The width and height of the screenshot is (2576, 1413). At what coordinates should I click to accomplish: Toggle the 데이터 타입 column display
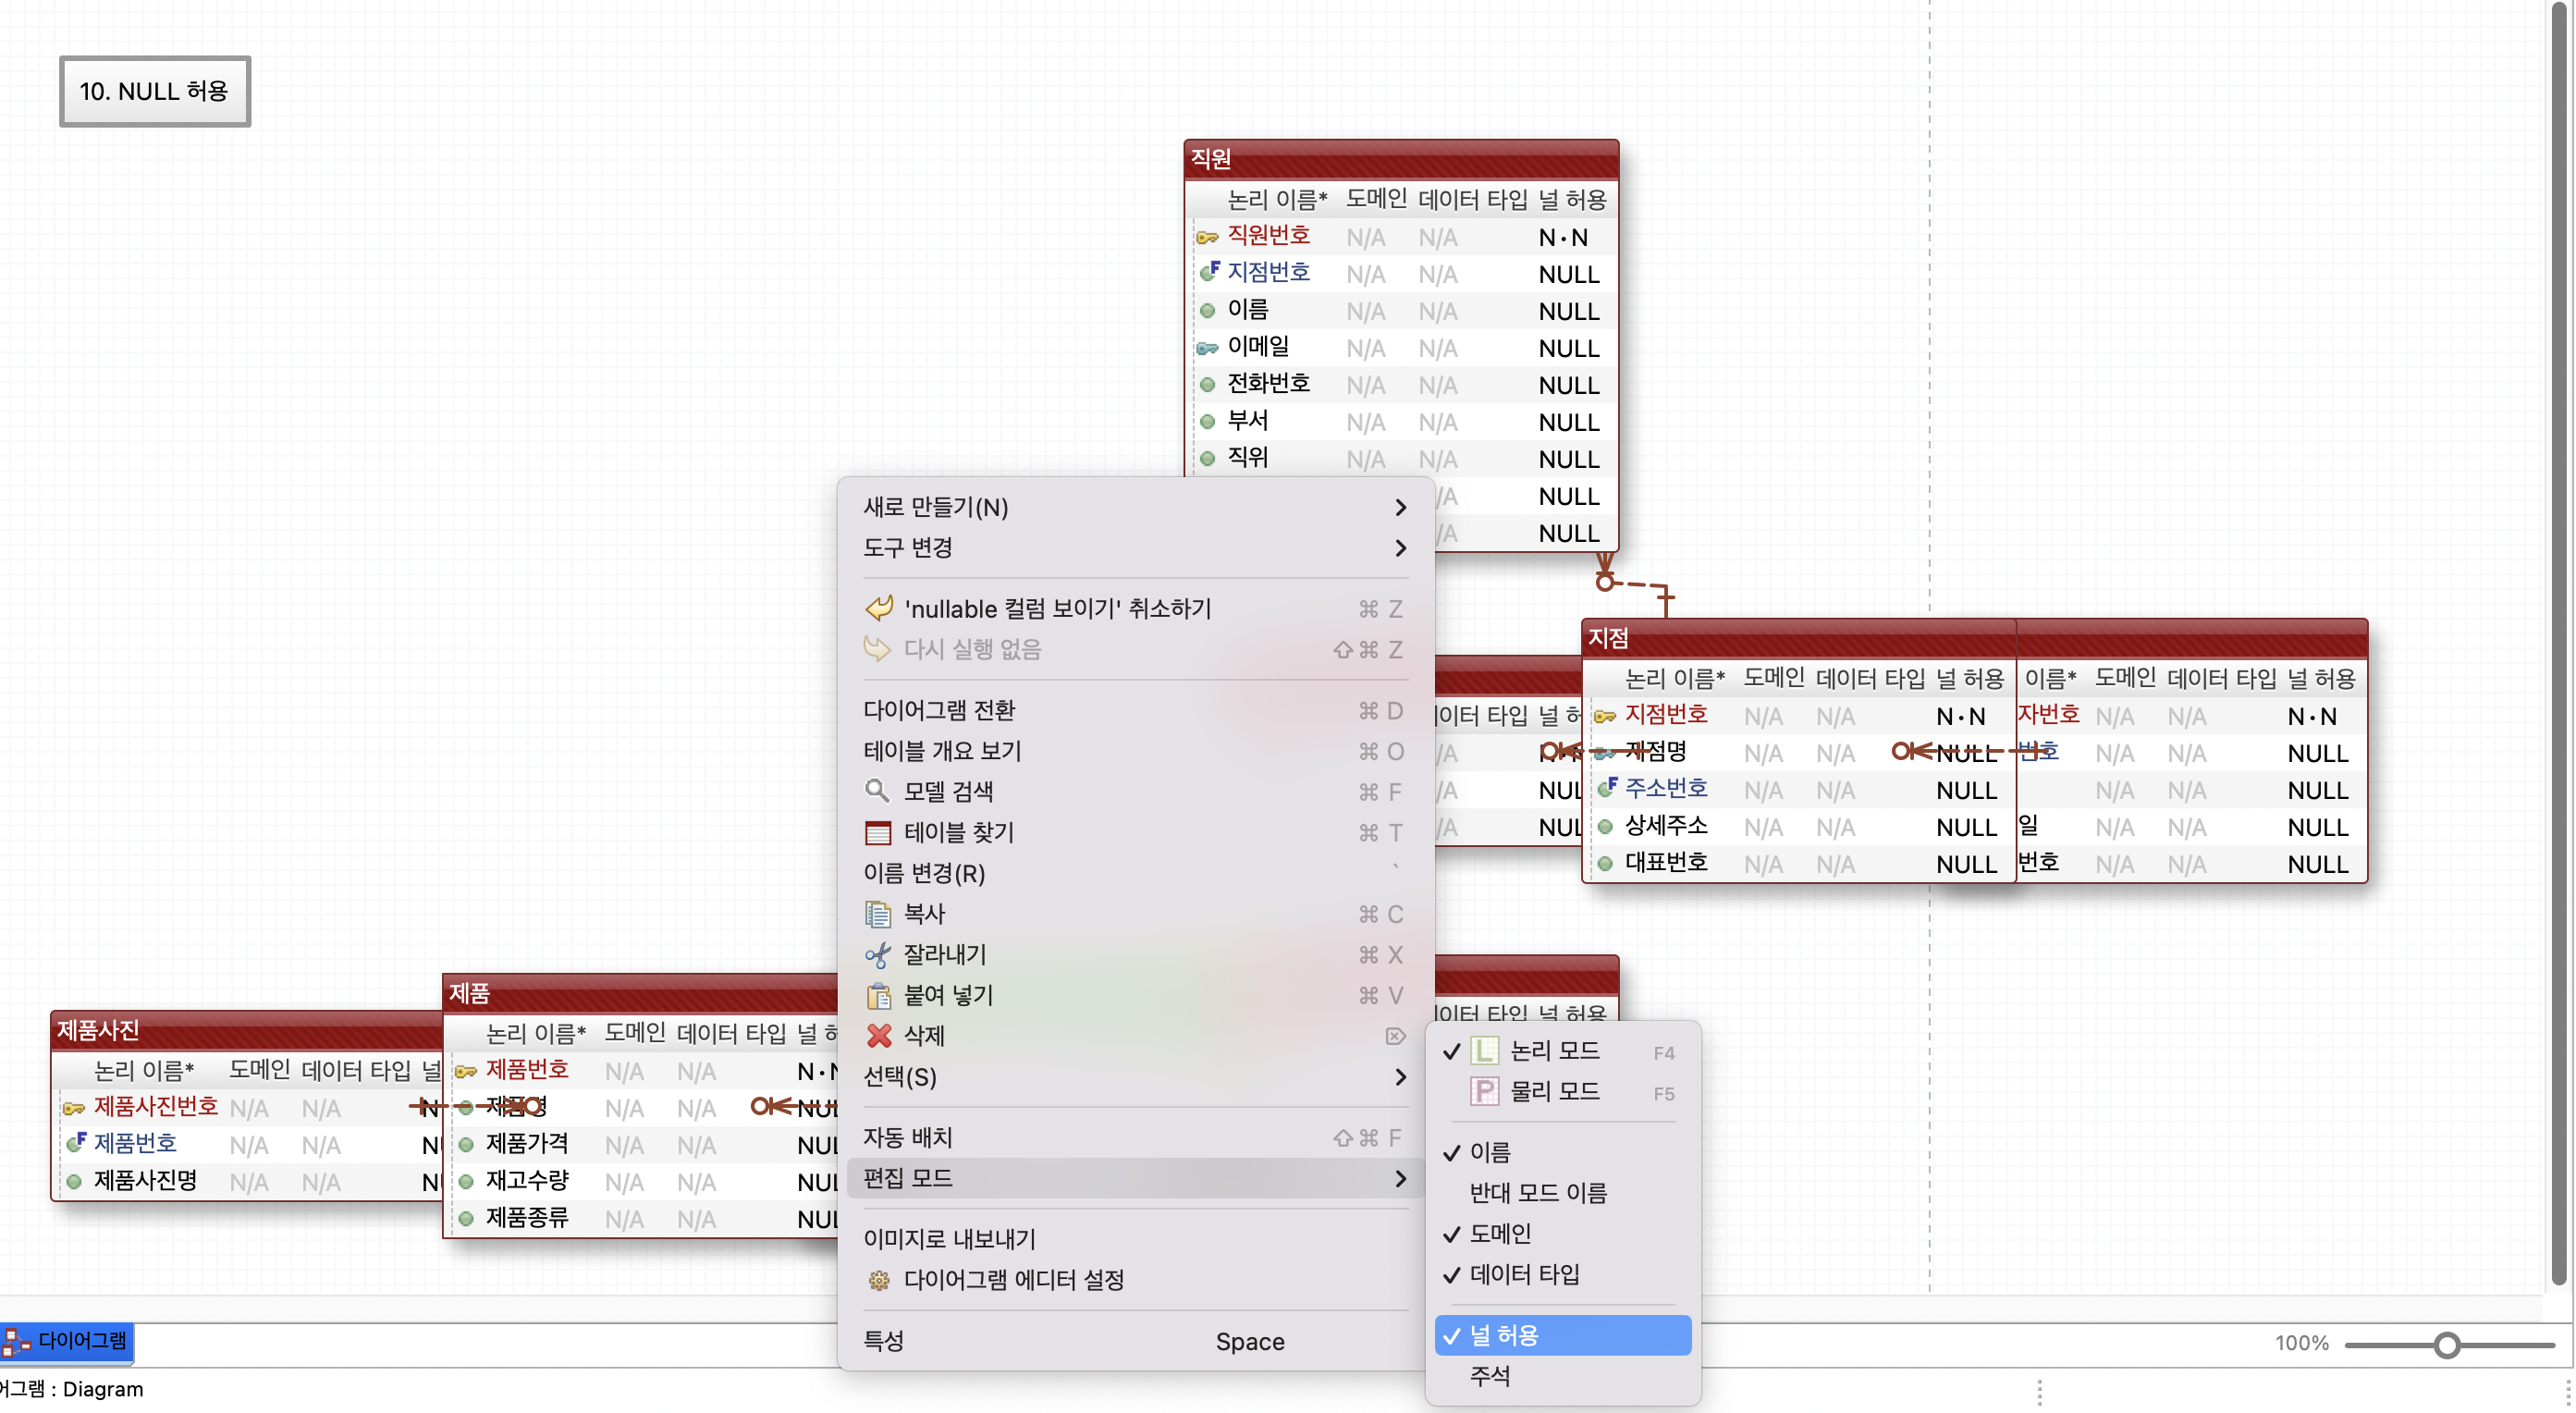pos(1523,1275)
